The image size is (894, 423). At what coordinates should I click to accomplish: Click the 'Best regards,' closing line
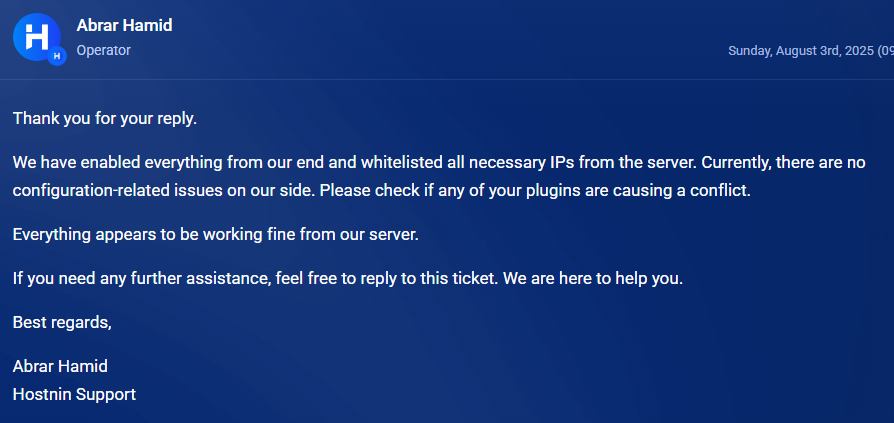pyautogui.click(x=62, y=323)
